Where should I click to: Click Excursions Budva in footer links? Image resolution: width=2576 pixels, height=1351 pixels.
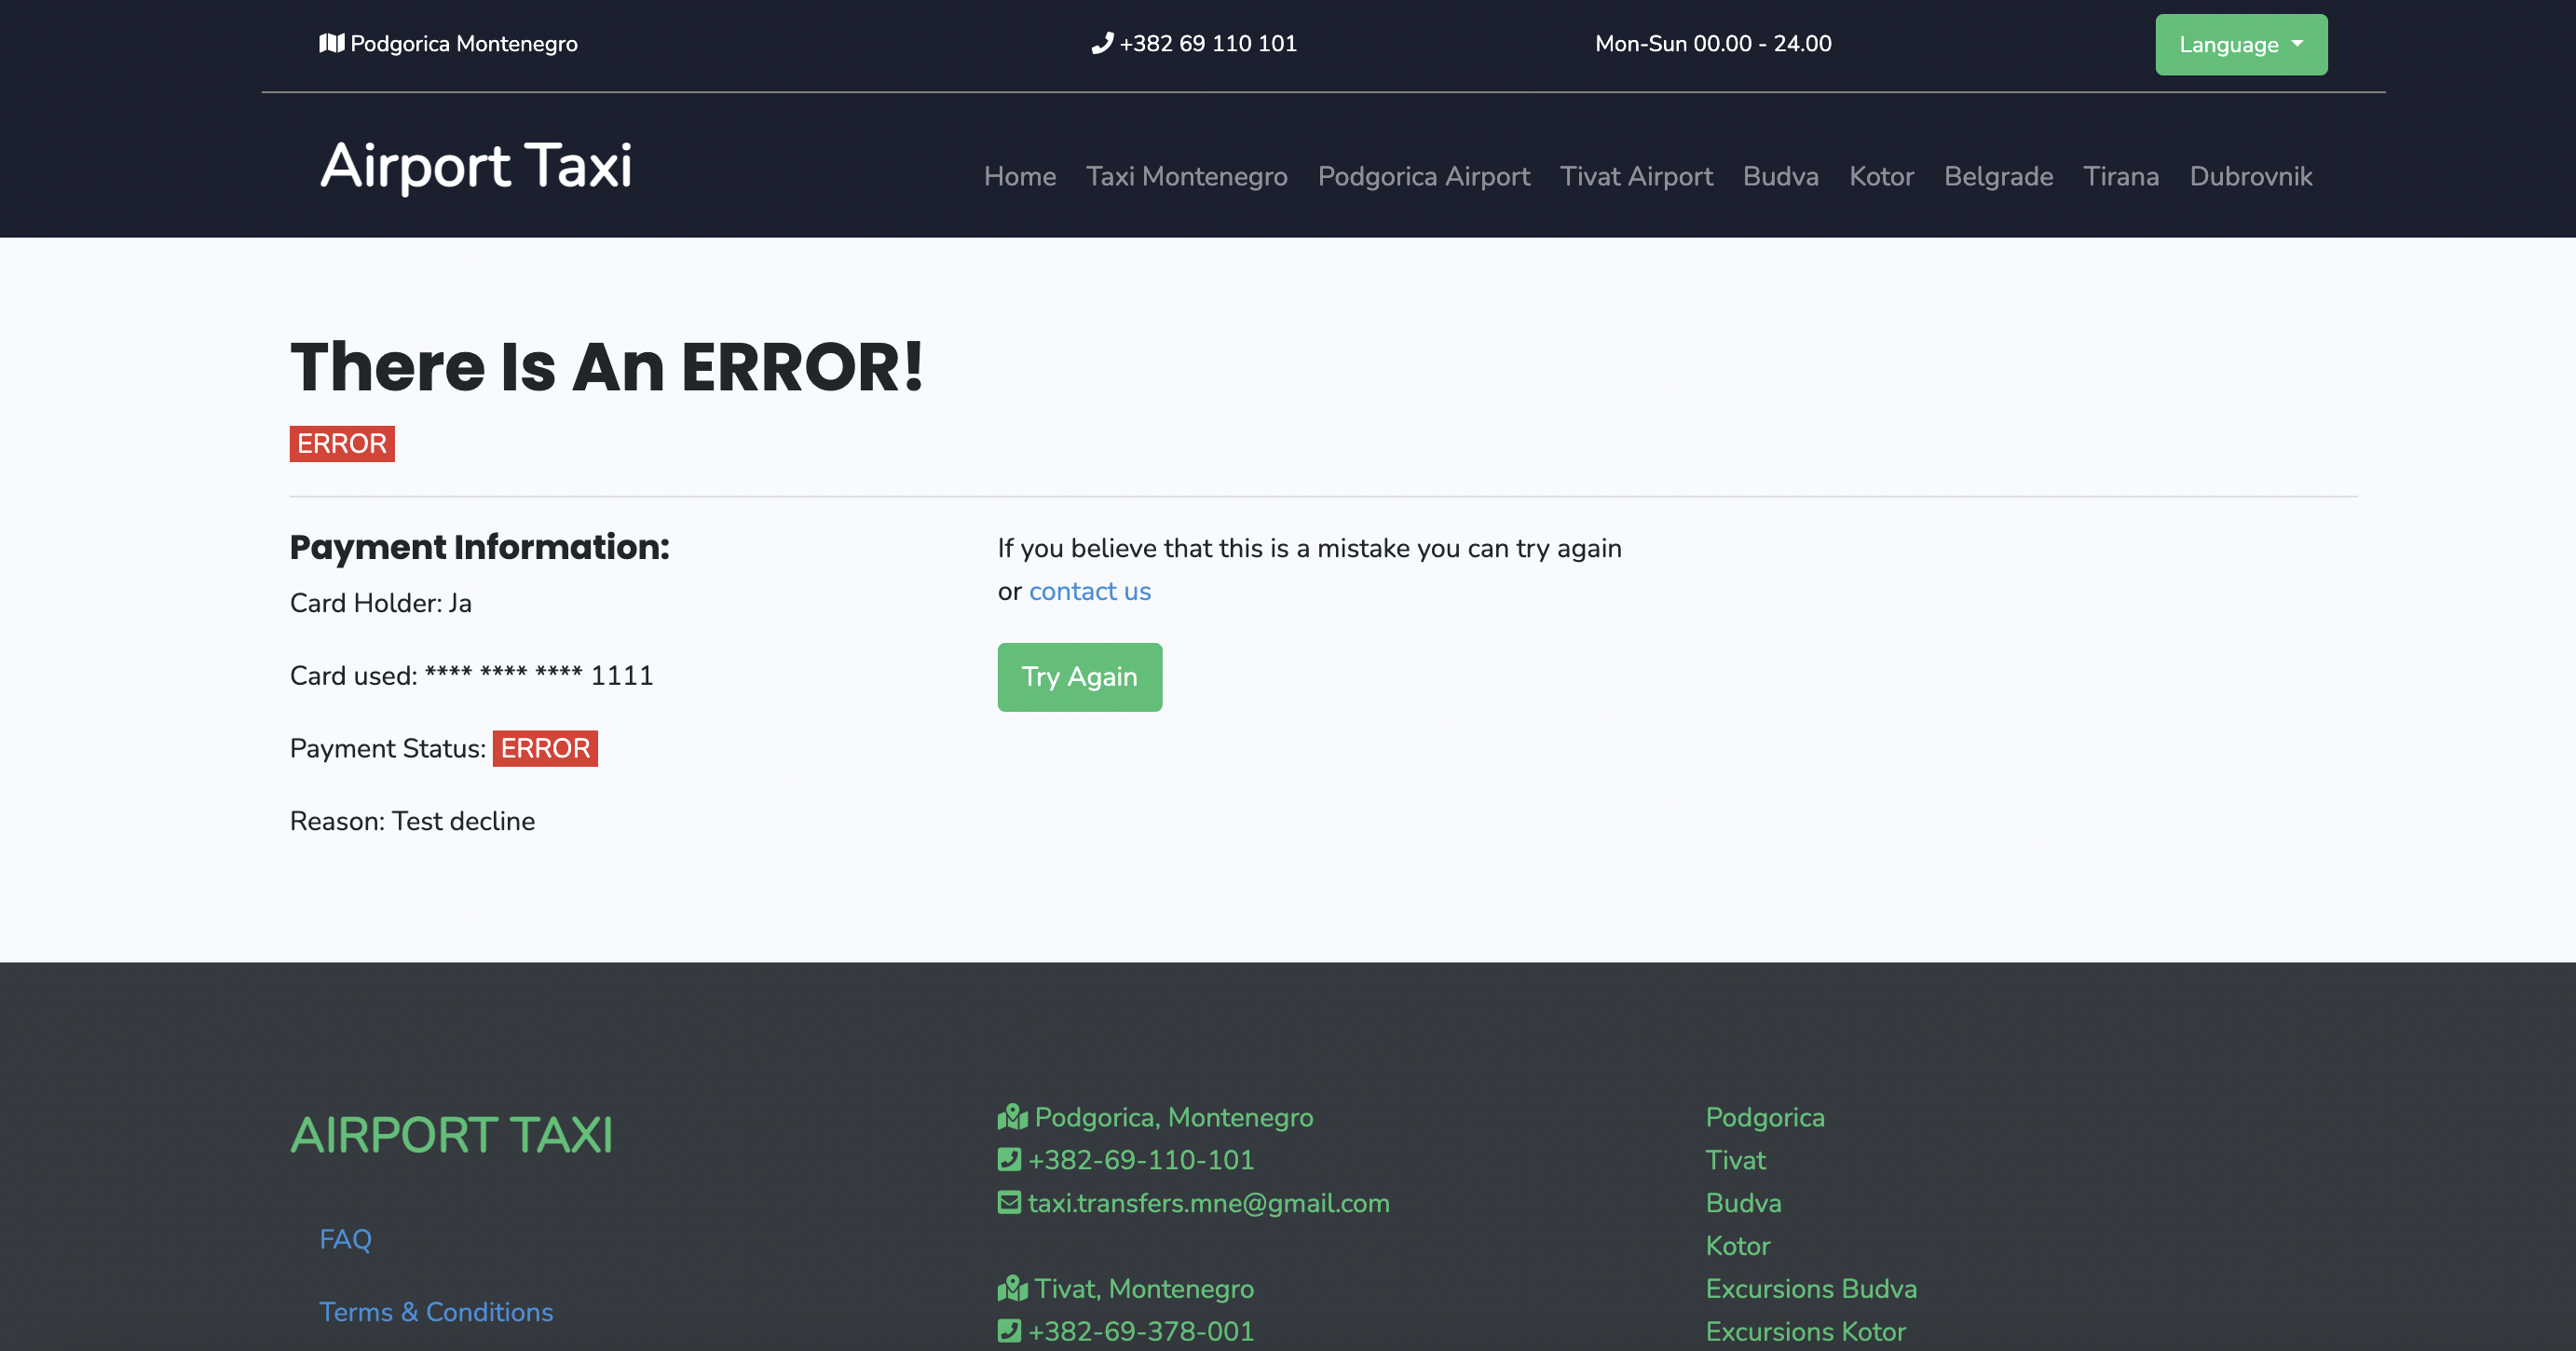1811,1288
